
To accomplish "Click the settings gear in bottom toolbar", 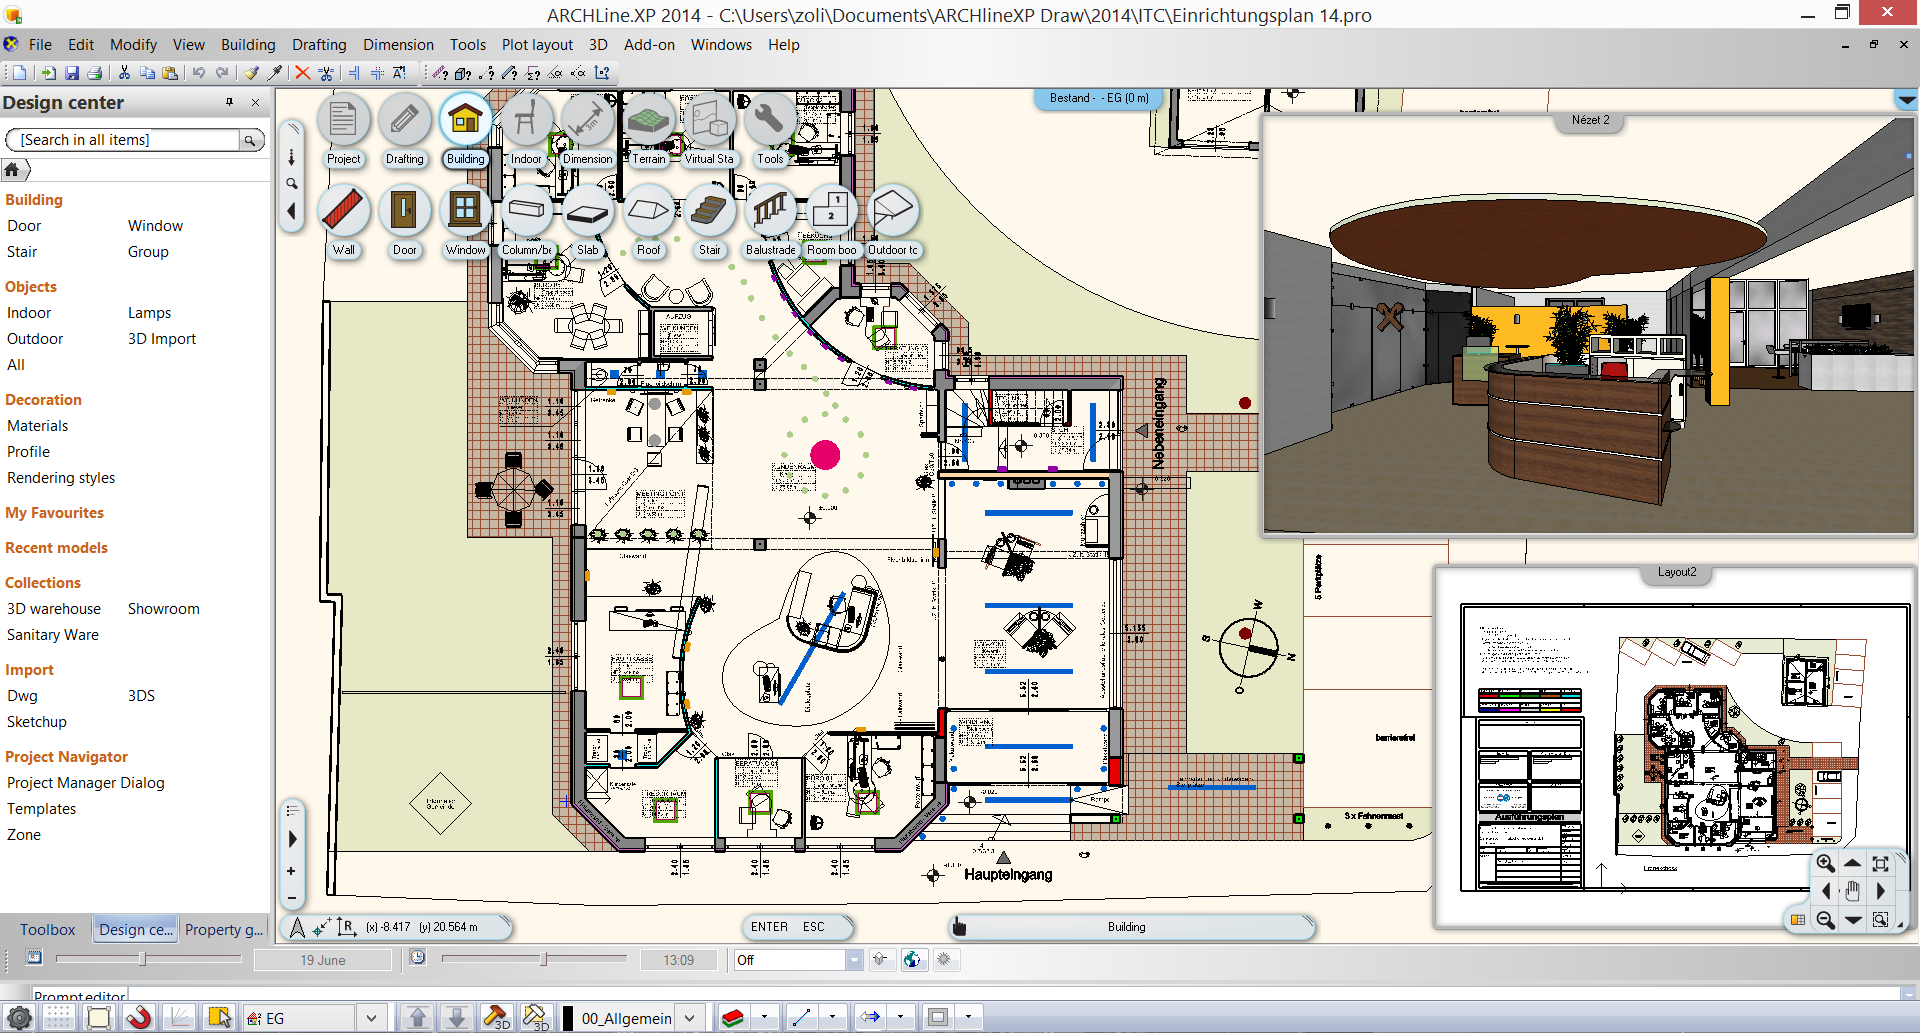I will pos(19,1018).
